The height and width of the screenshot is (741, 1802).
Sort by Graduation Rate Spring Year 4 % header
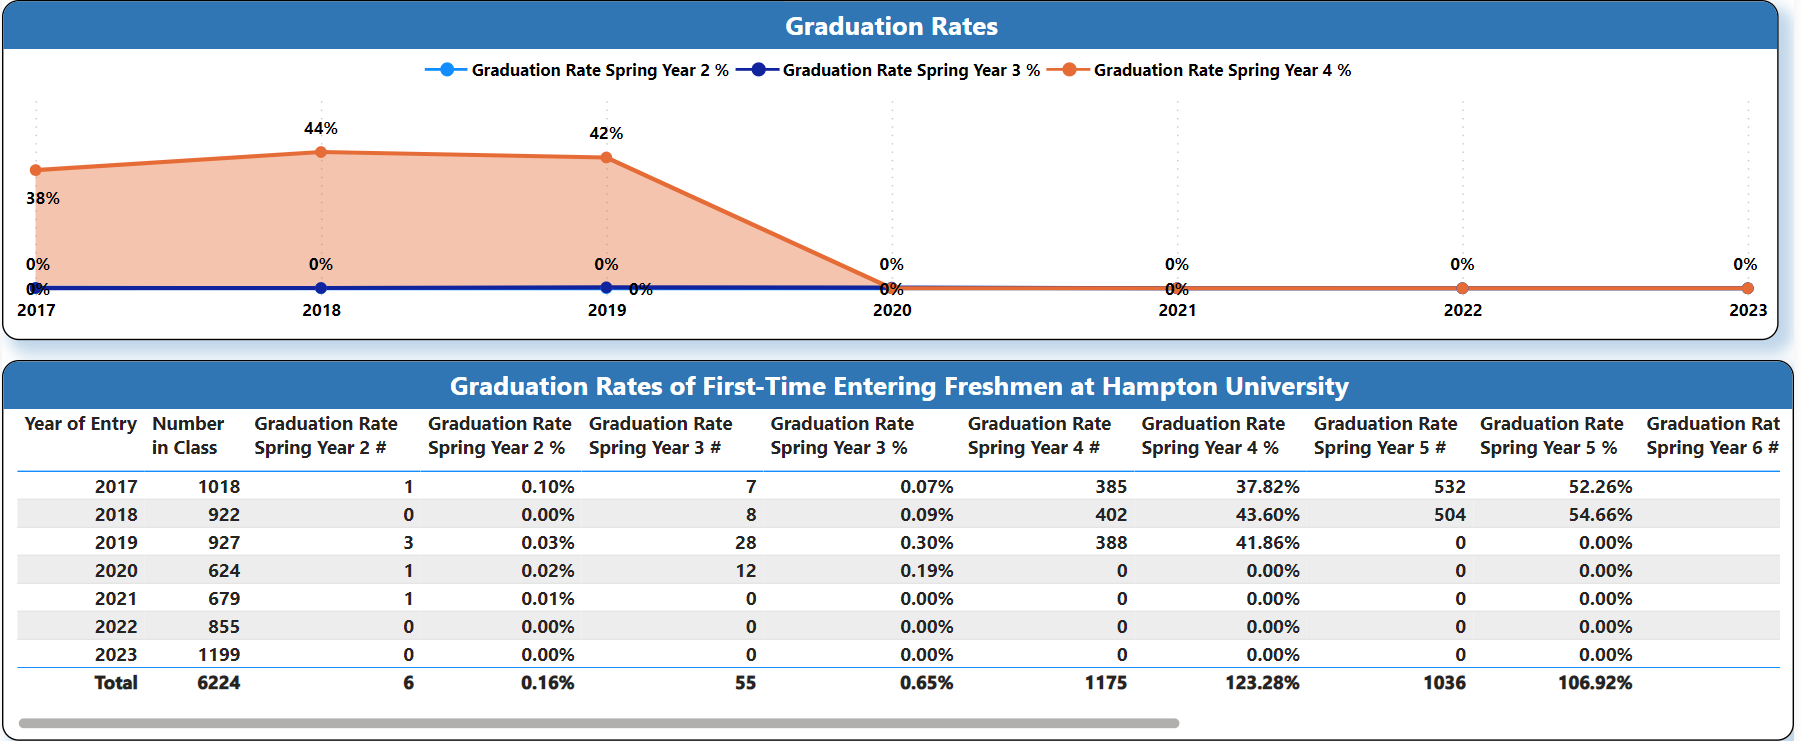pos(1212,436)
